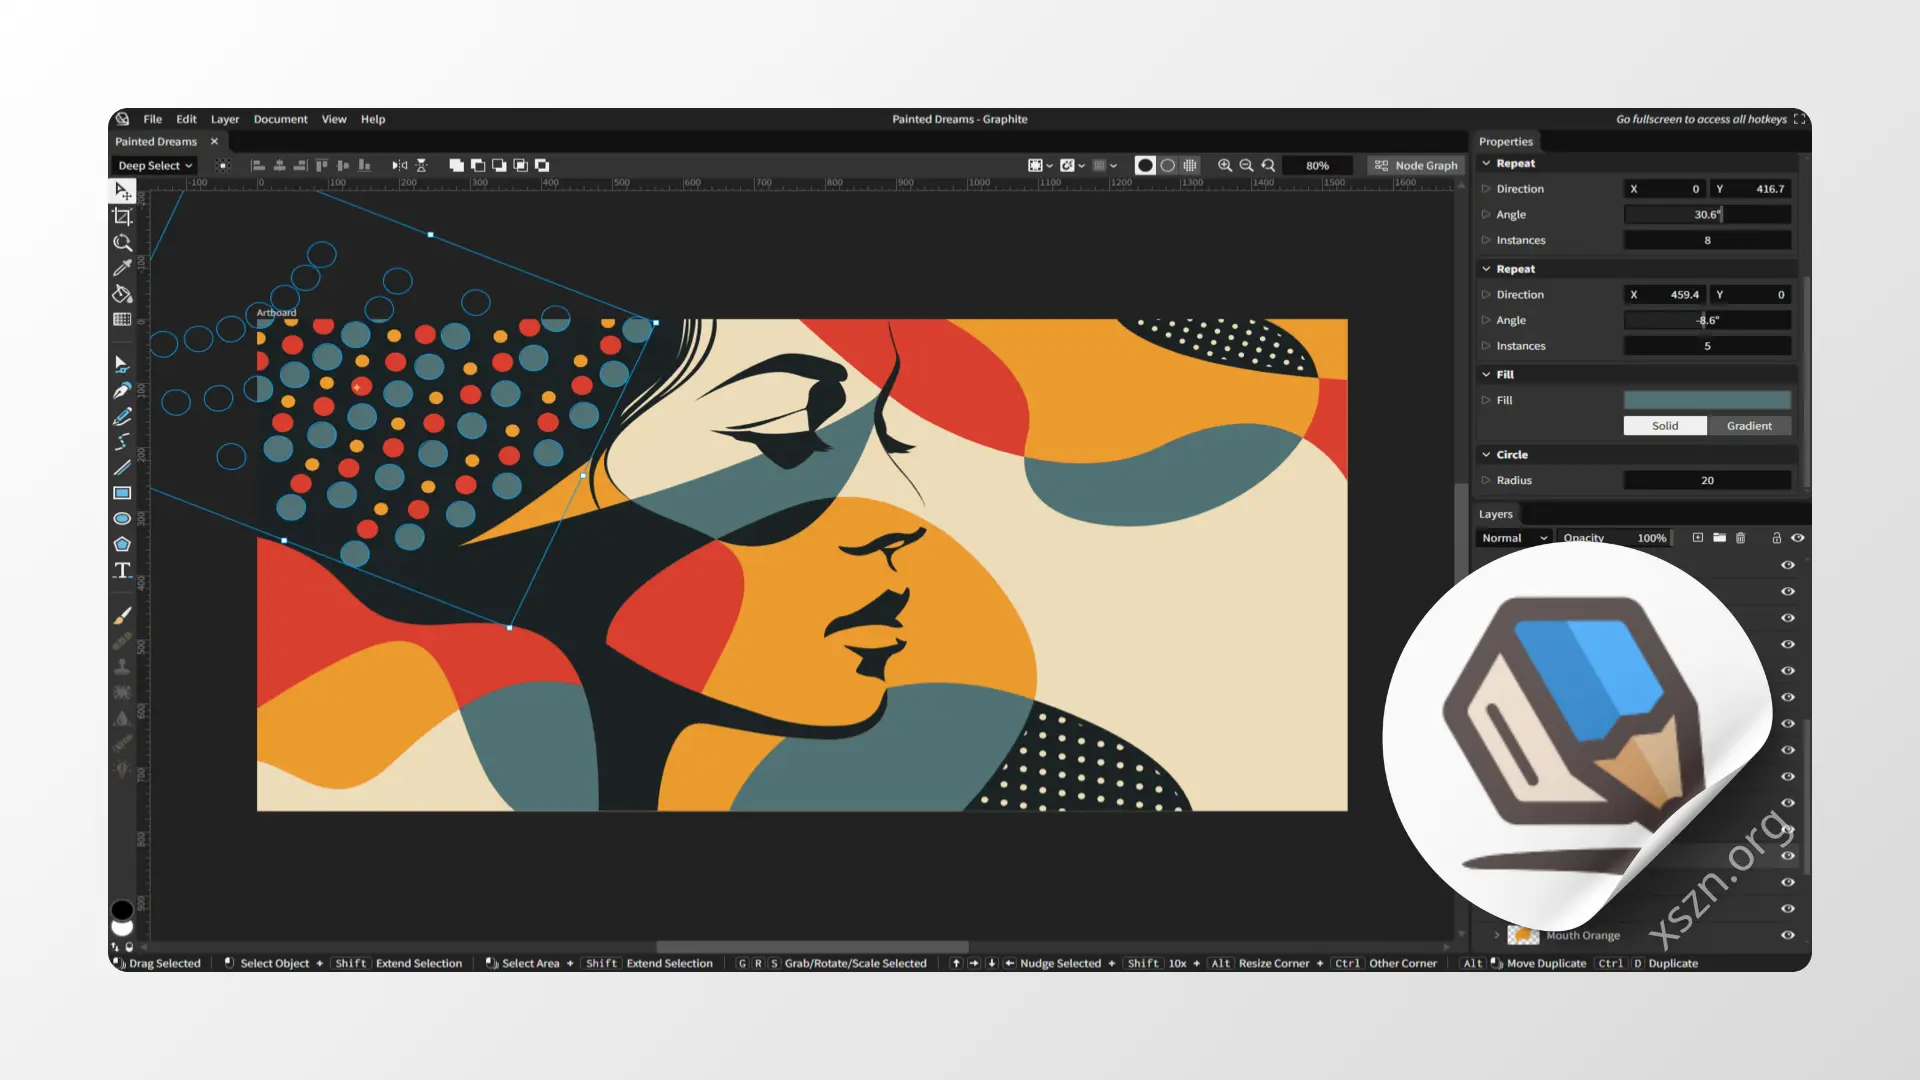The width and height of the screenshot is (1920, 1080).
Task: Open the Help menu
Action: point(373,119)
